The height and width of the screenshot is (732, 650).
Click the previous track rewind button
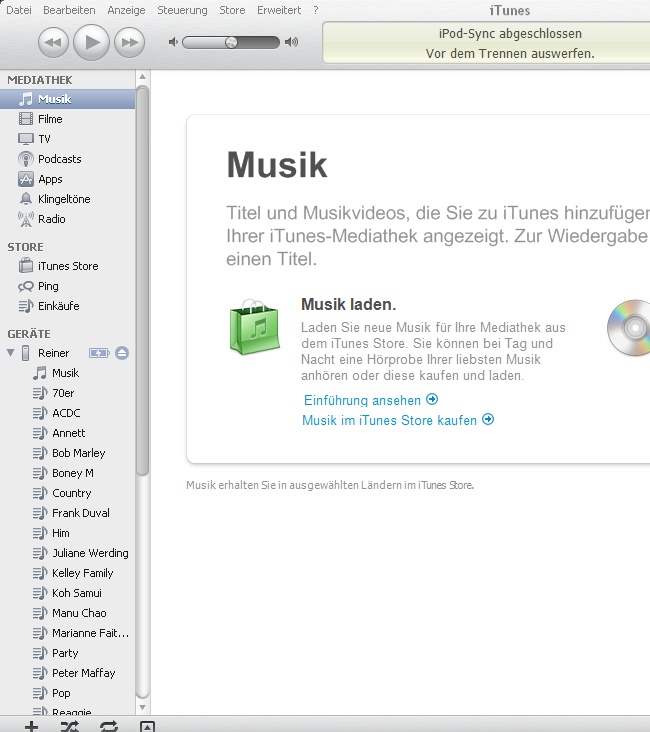coord(53,42)
